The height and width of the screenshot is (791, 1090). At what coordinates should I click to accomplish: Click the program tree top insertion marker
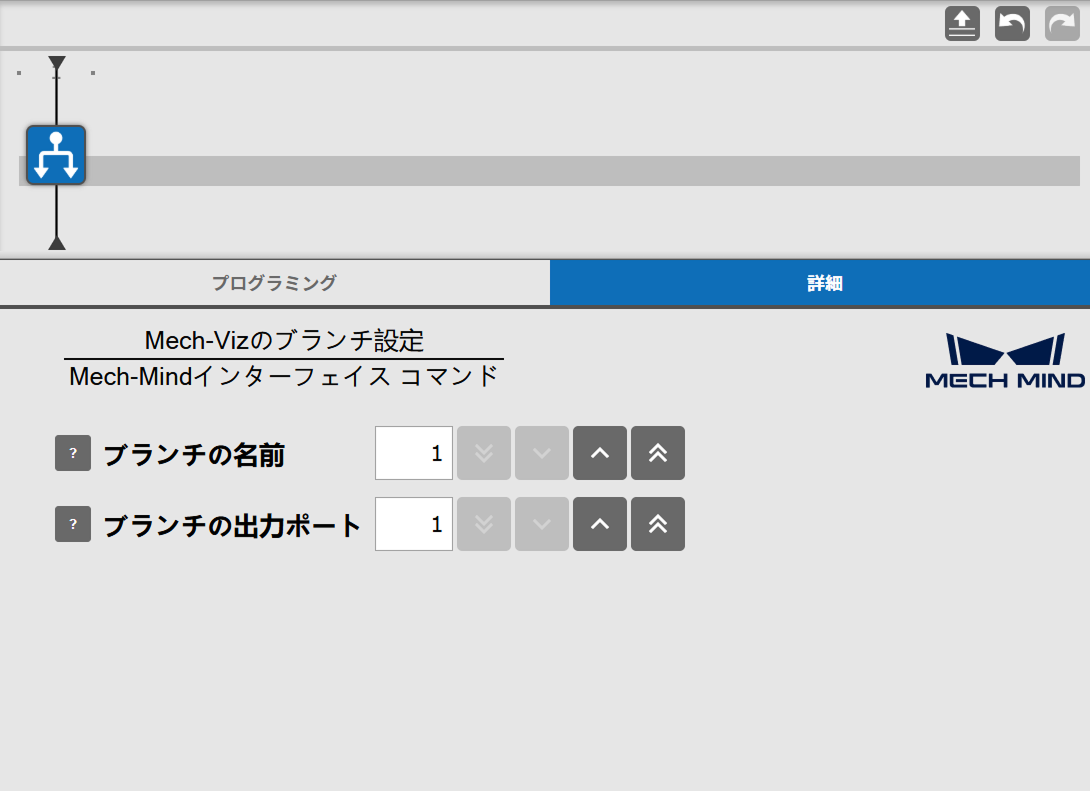pos(57,63)
